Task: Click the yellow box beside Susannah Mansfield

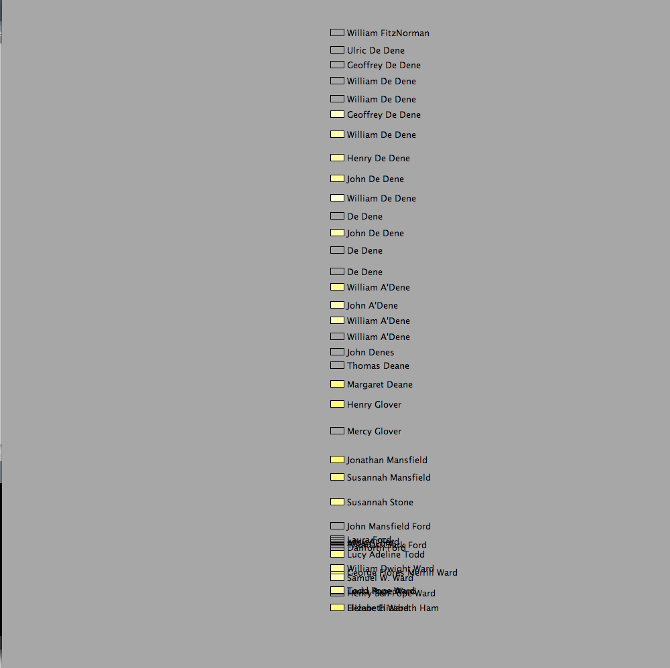Action: (337, 477)
